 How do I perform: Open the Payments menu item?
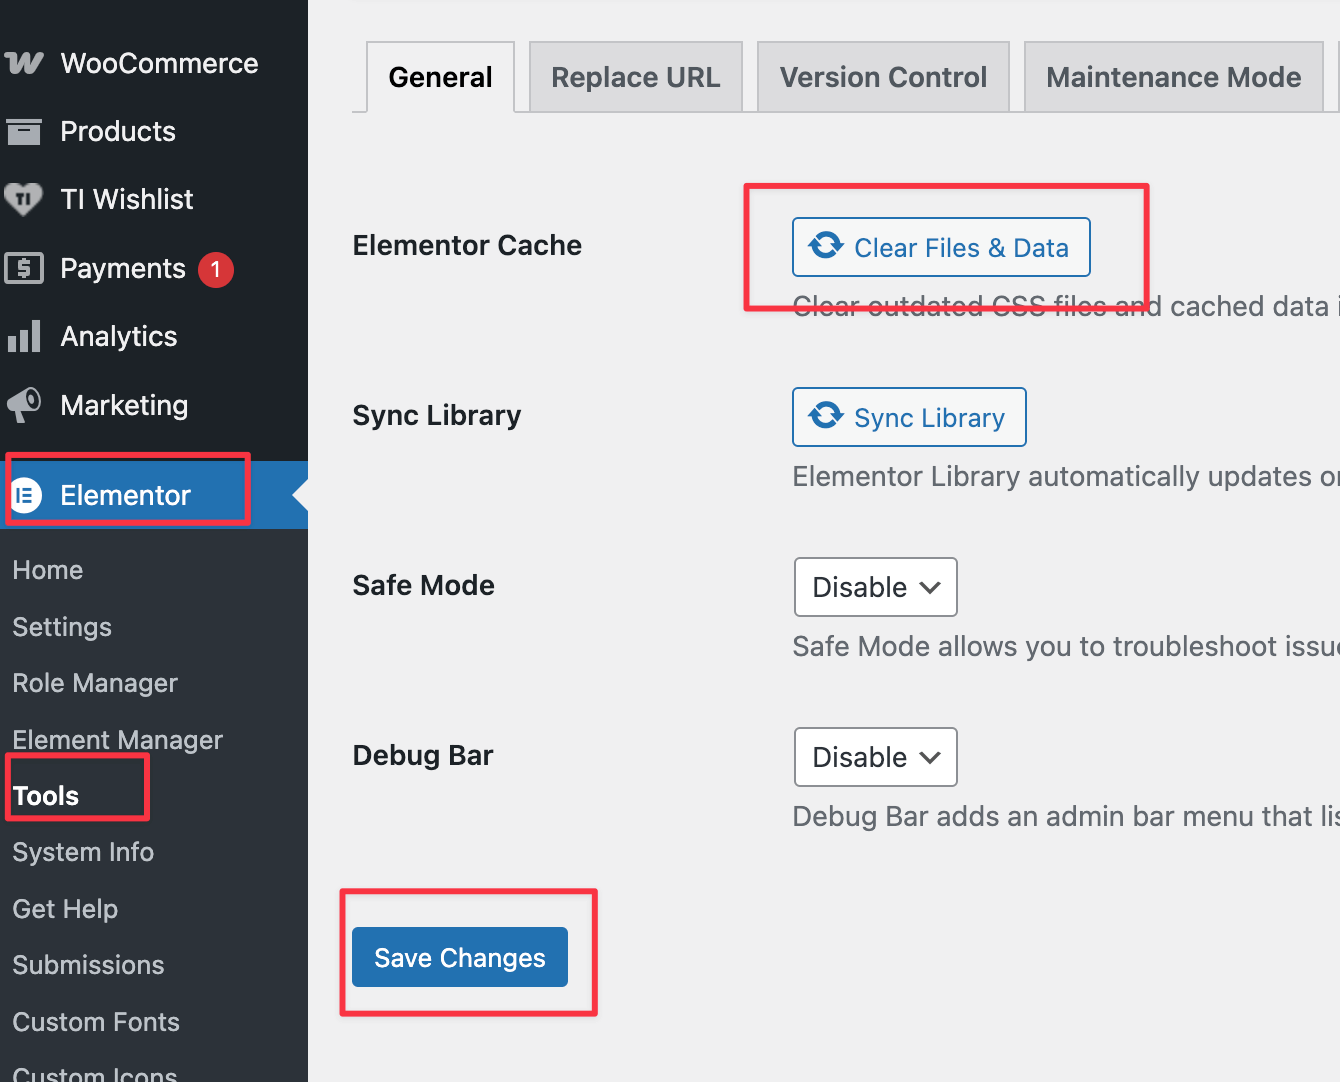pos(123,268)
